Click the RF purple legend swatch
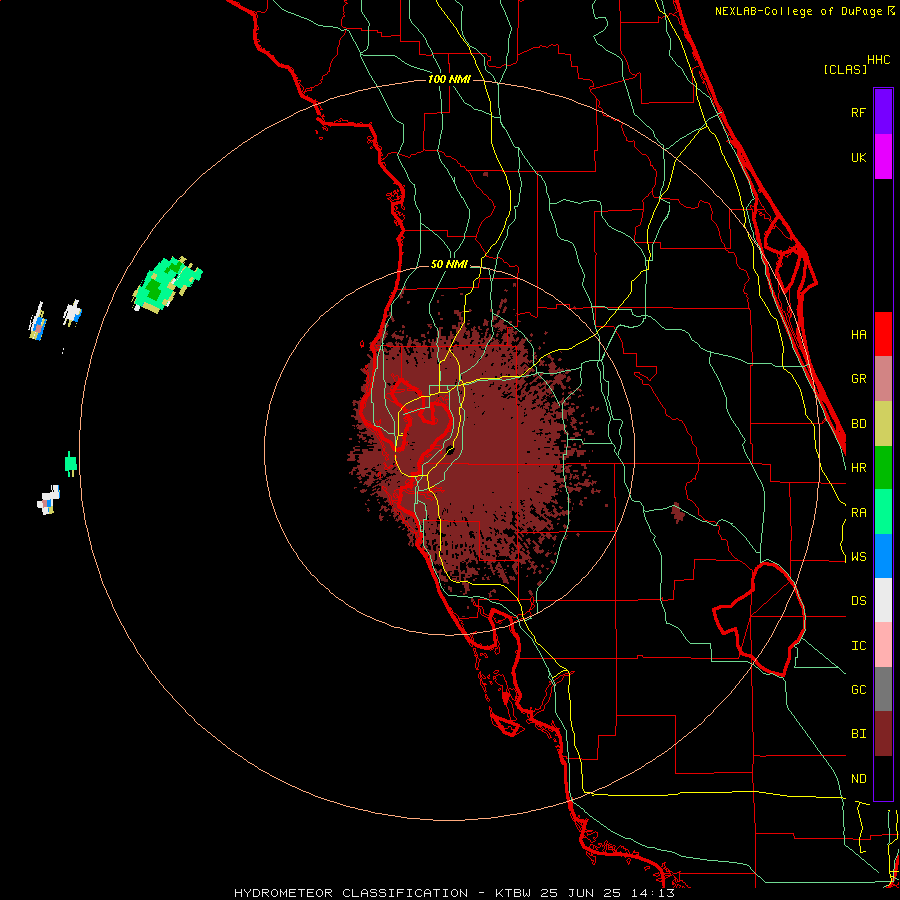Viewport: 900px width, 900px height. coord(883,112)
